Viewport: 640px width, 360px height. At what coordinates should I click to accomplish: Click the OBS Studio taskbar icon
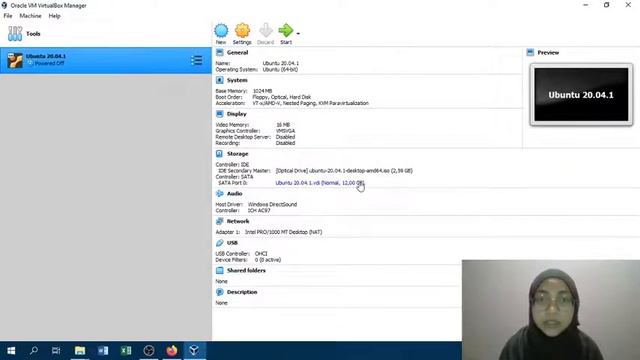coord(149,351)
